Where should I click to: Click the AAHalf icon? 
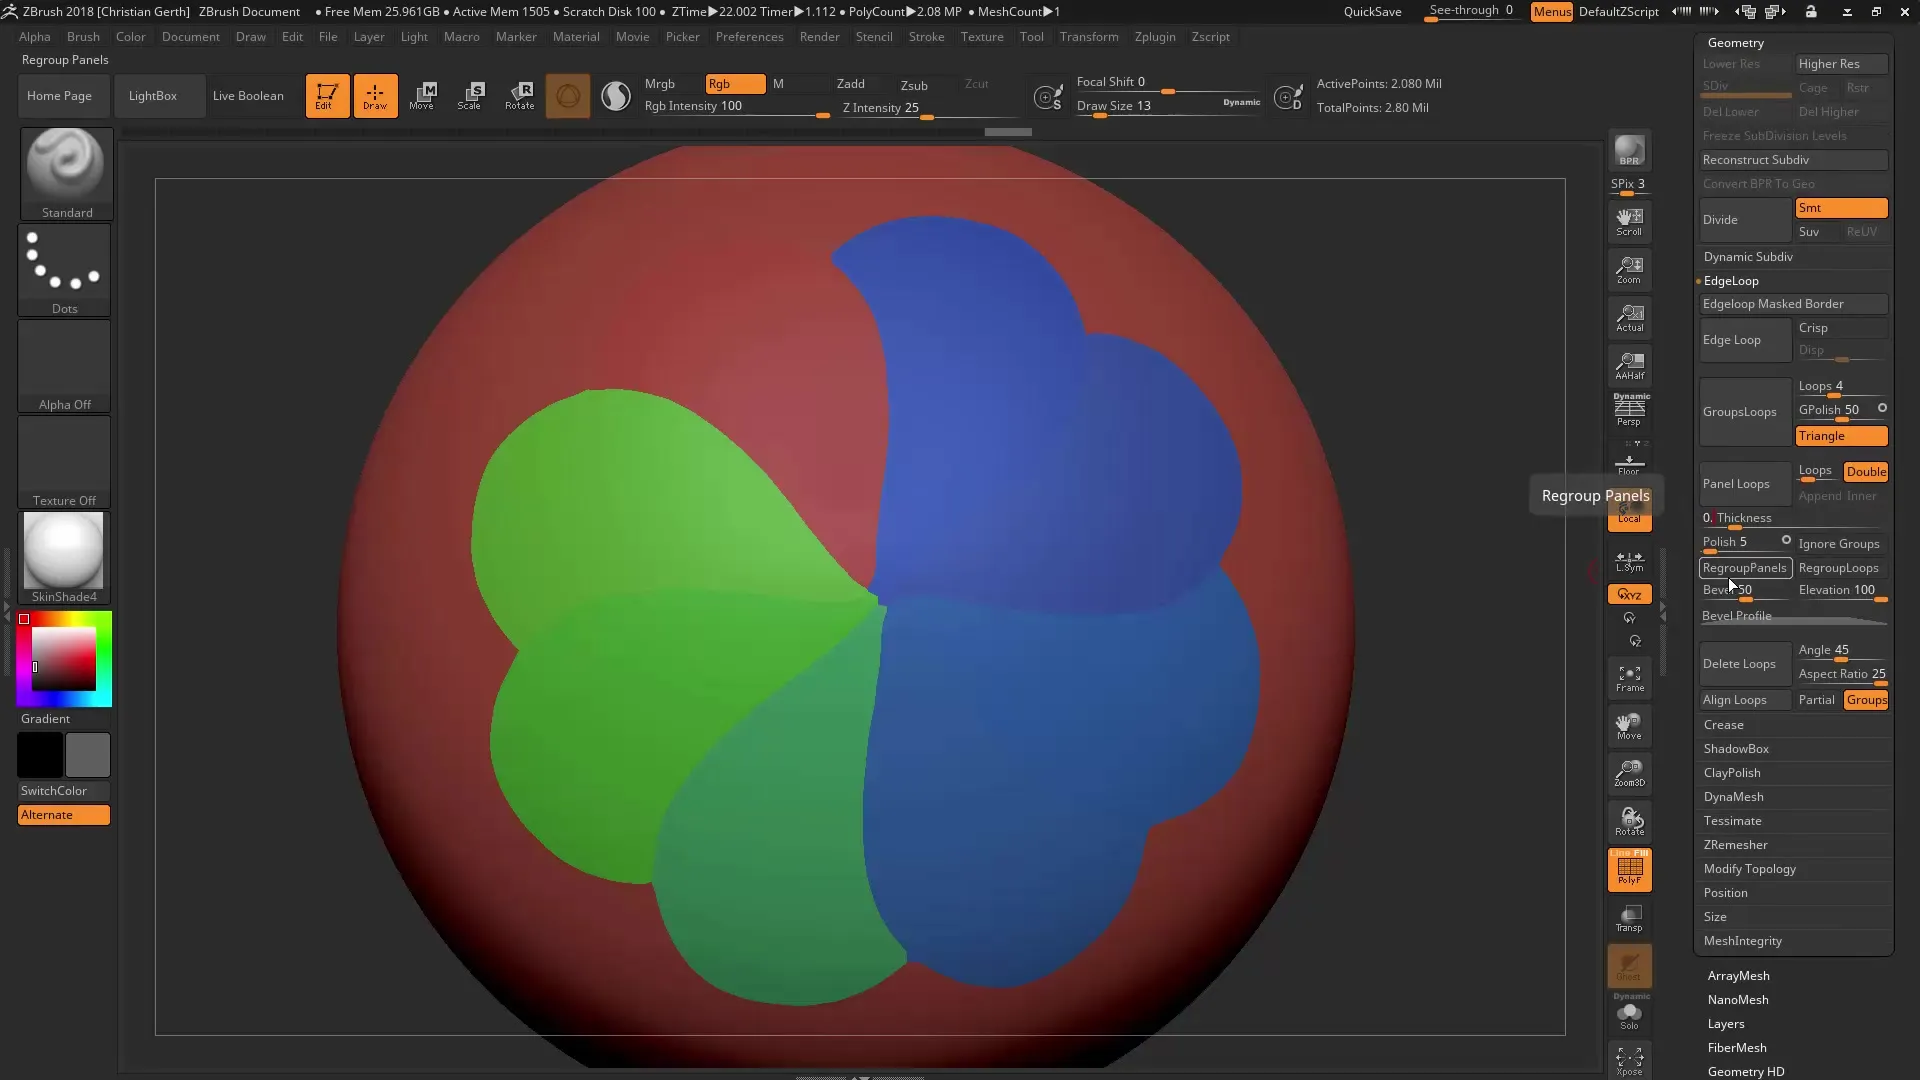click(x=1629, y=365)
